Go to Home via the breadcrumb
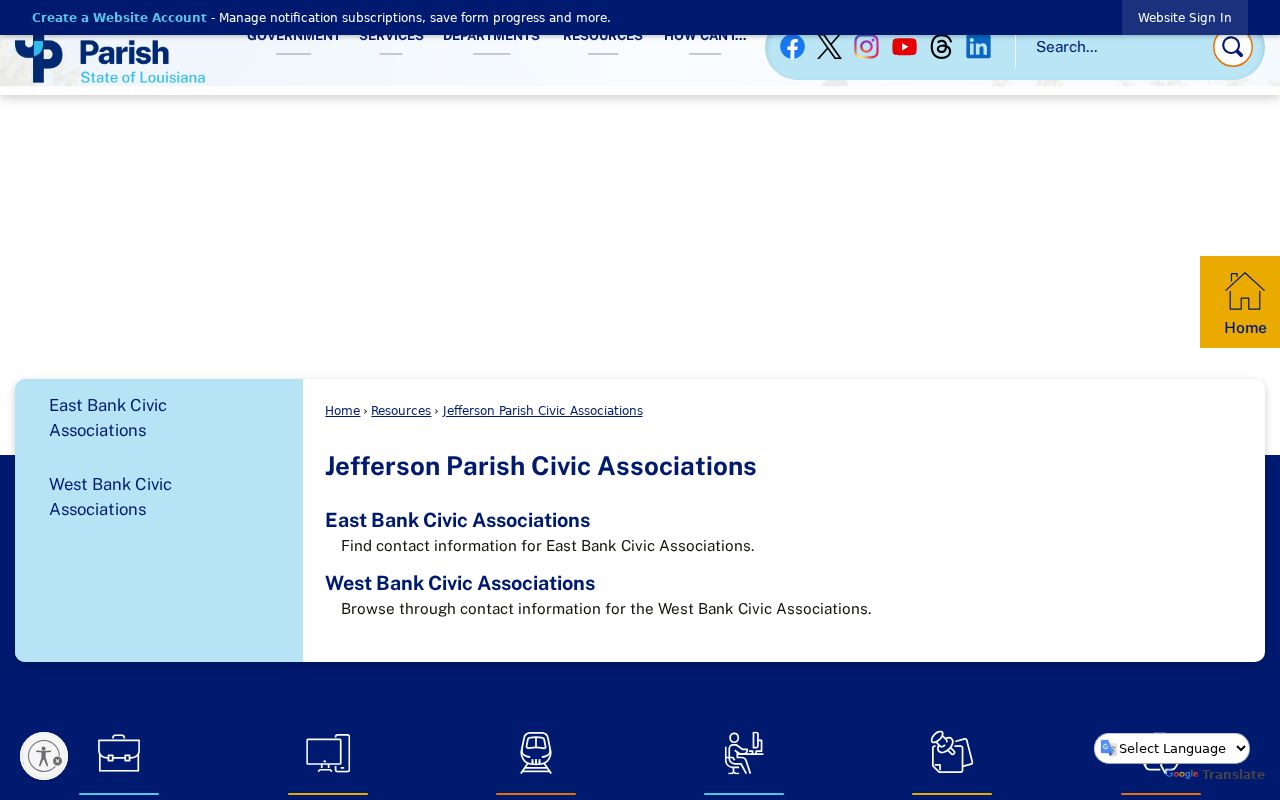Viewport: 1280px width, 800px height. (342, 411)
